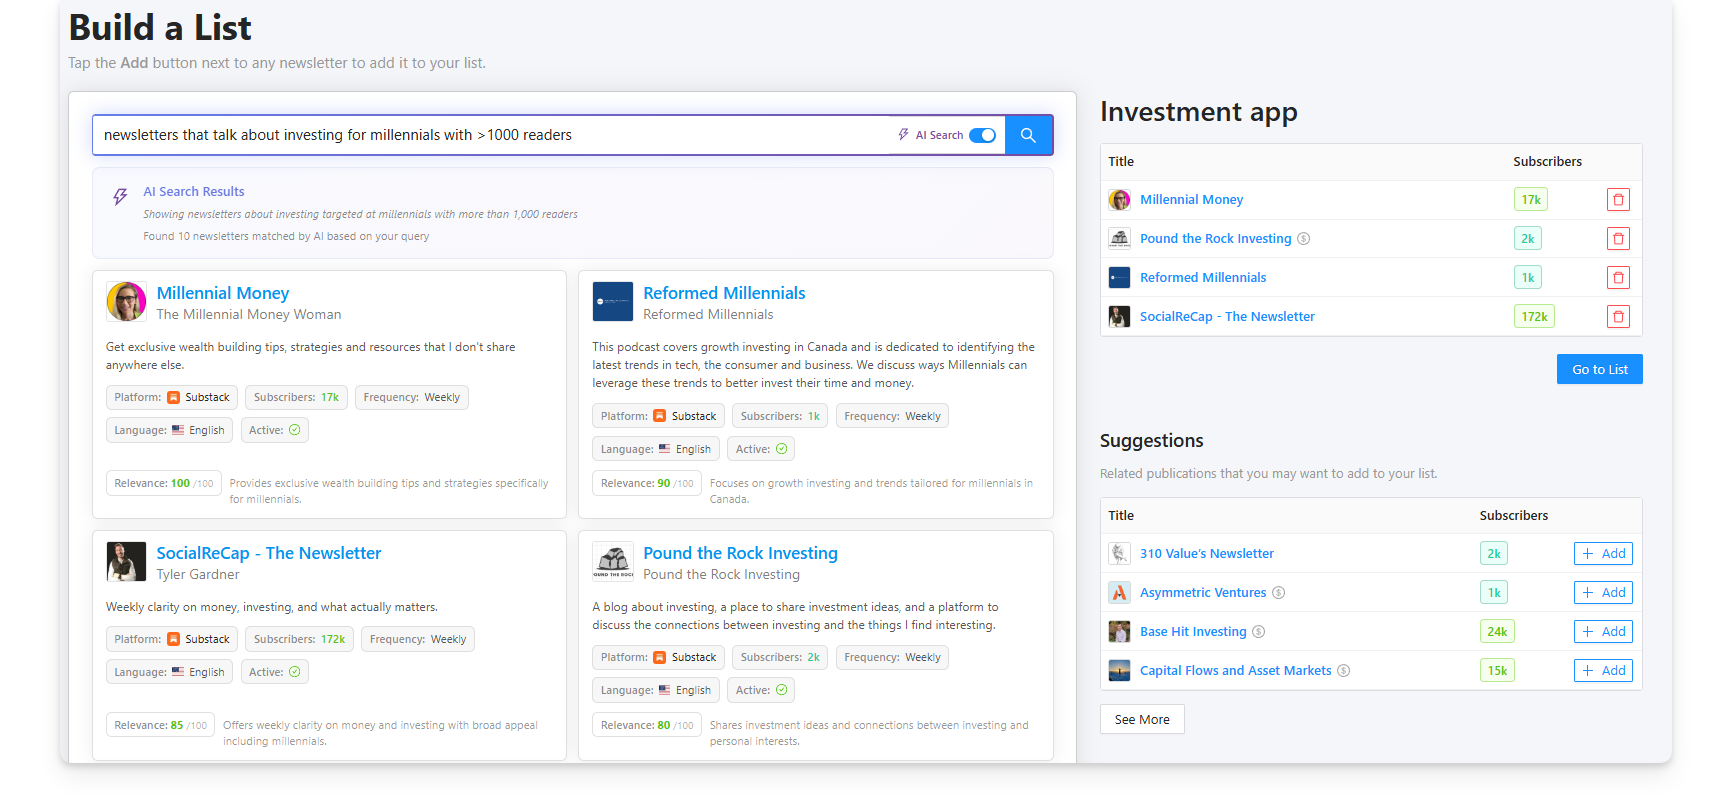Open Capital Flows and Asset Markets suggestion link
The image size is (1732, 799).
tap(1235, 671)
